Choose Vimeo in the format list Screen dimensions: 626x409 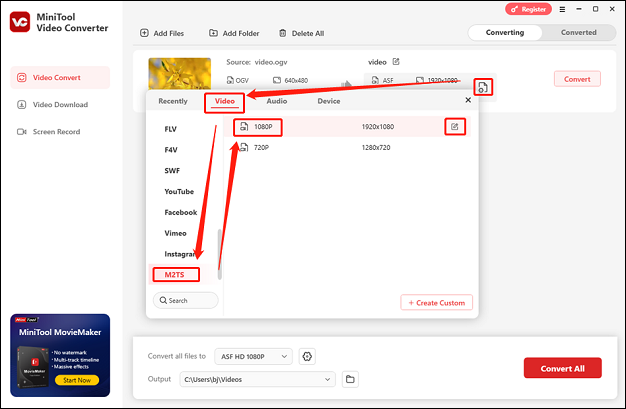pyautogui.click(x=175, y=233)
